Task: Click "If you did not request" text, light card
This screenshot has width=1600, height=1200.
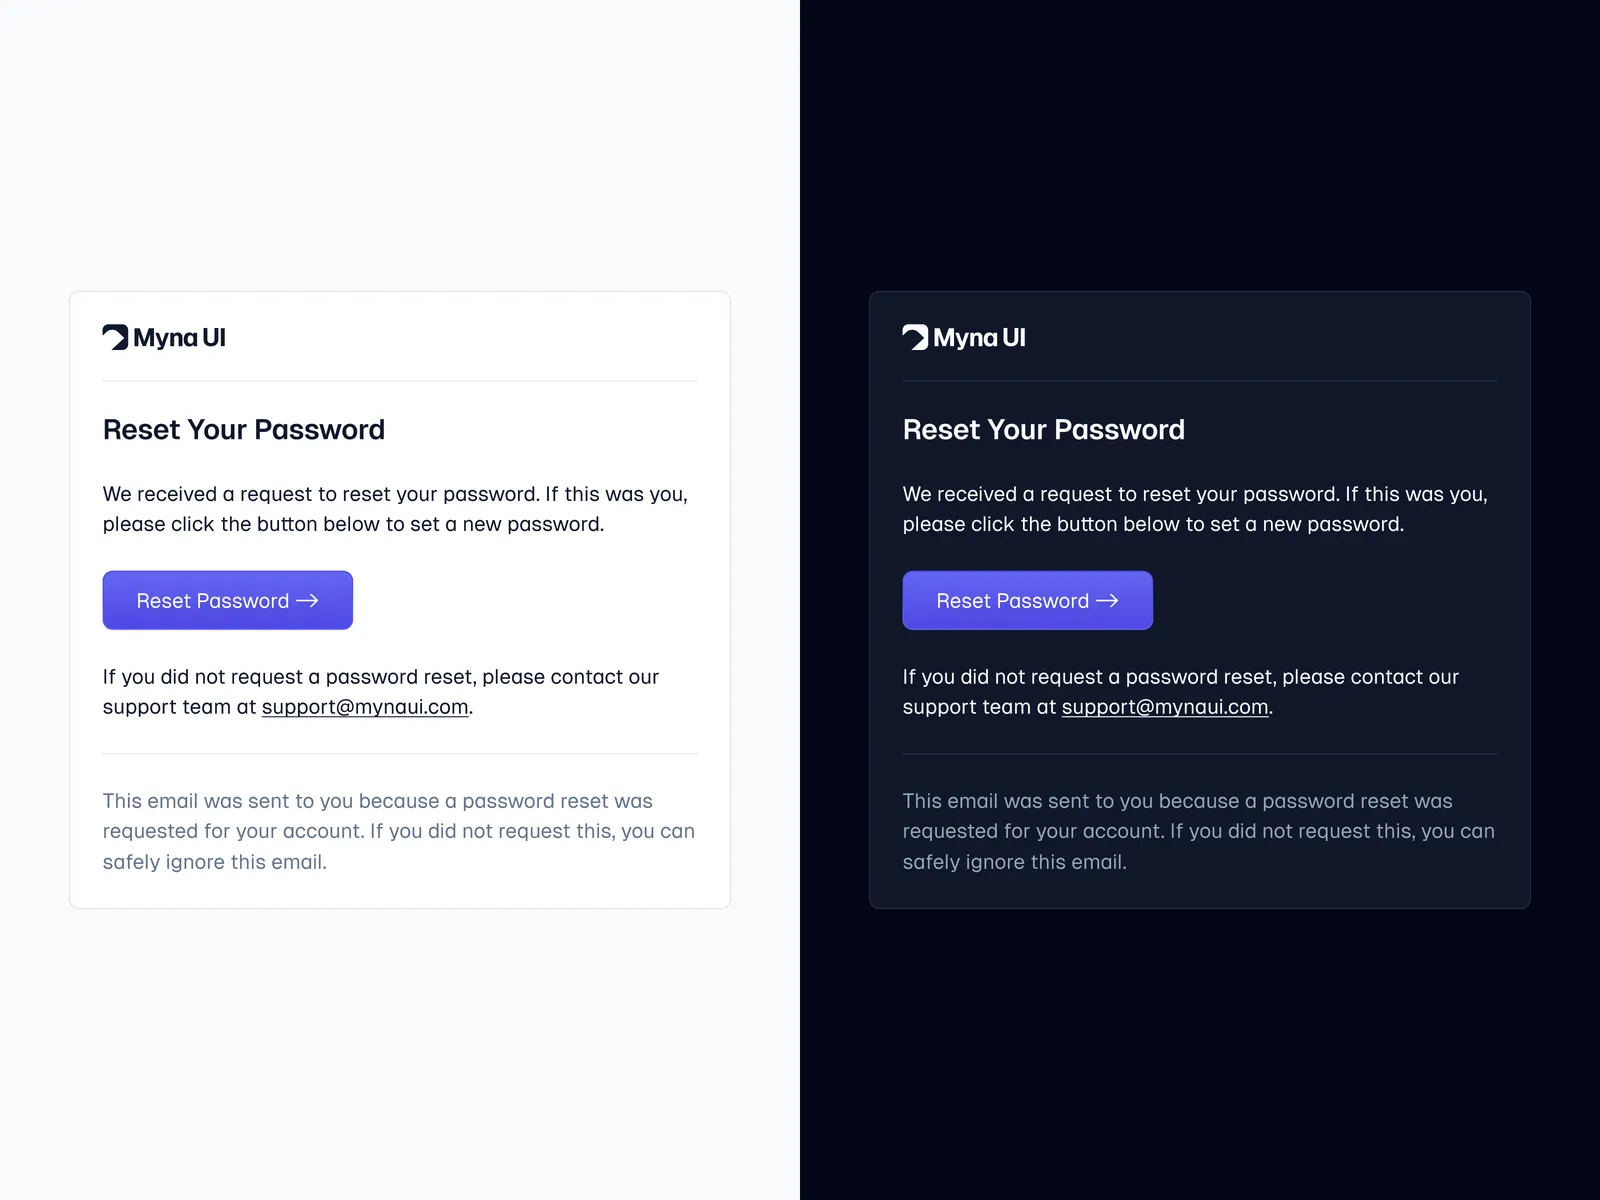Action: 380,677
